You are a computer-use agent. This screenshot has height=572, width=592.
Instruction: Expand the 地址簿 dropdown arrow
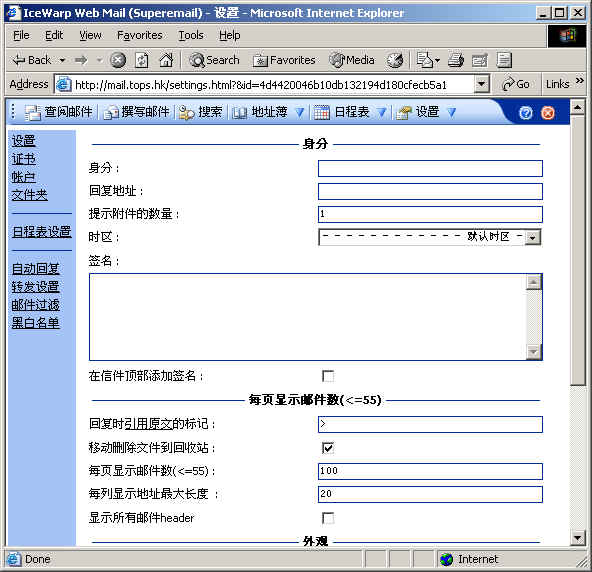pyautogui.click(x=299, y=113)
